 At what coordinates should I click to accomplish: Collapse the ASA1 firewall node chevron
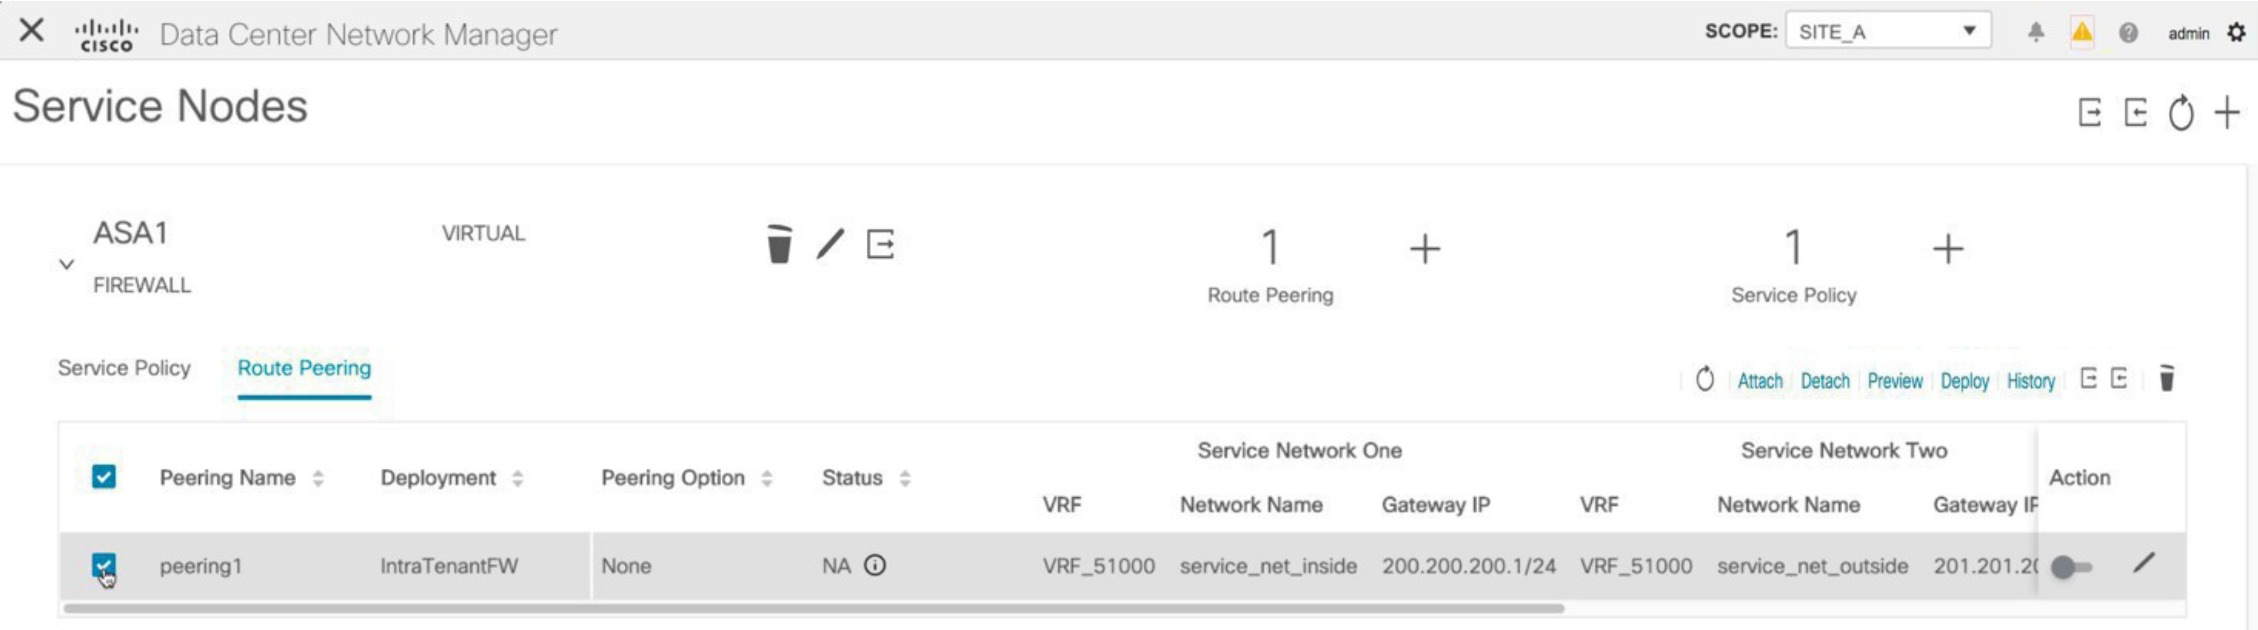point(66,264)
